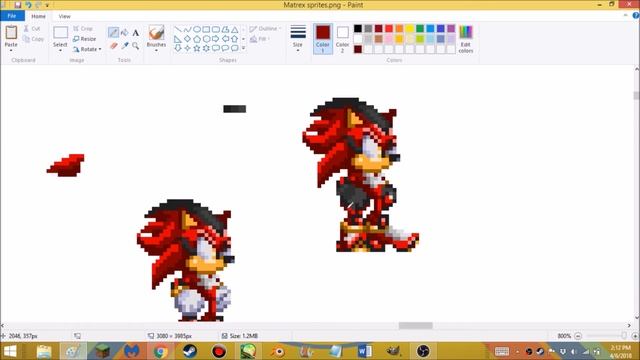Choose the Right arrow shape
Image resolution: width=640 pixels, height=360 pixels.
click(216, 39)
